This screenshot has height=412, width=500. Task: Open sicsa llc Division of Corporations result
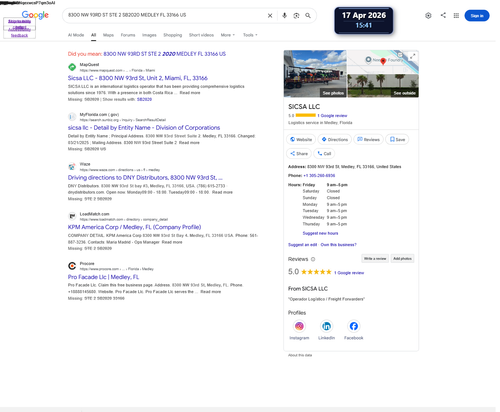pyautogui.click(x=144, y=128)
